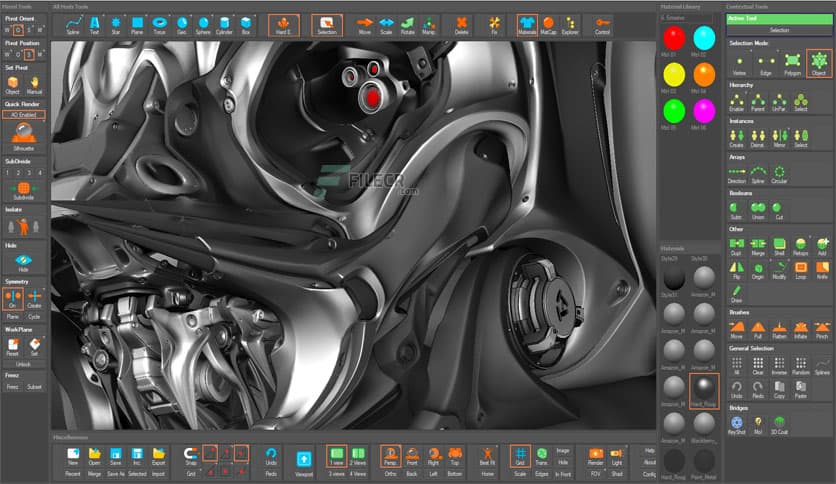Open the MatCap tool
The height and width of the screenshot is (484, 836).
tap(547, 23)
